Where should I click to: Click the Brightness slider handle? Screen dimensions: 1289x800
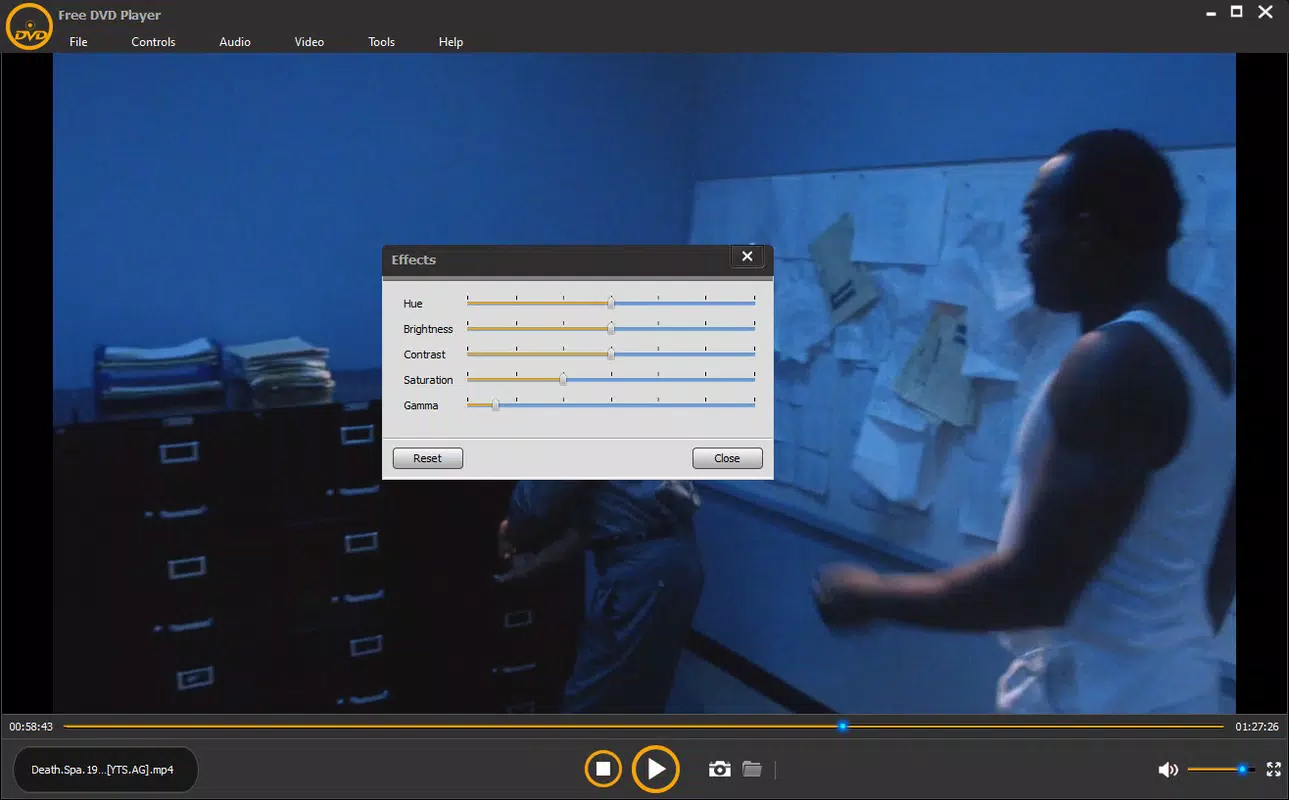pyautogui.click(x=611, y=328)
